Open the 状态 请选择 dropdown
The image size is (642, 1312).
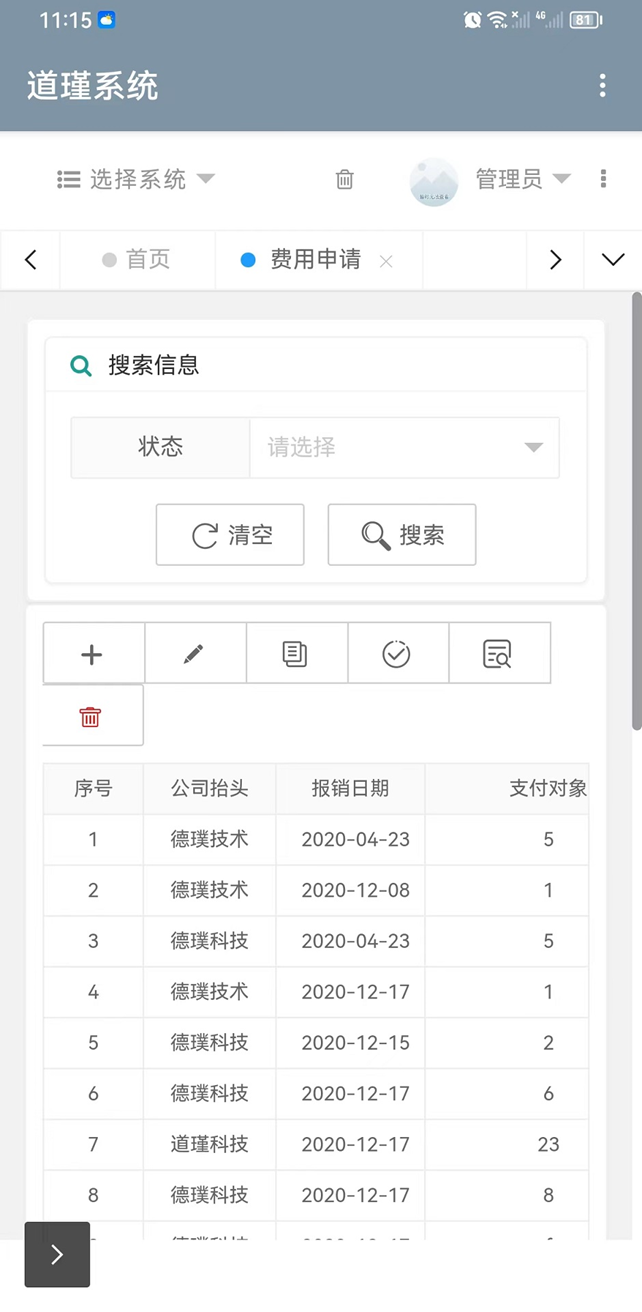[403, 447]
